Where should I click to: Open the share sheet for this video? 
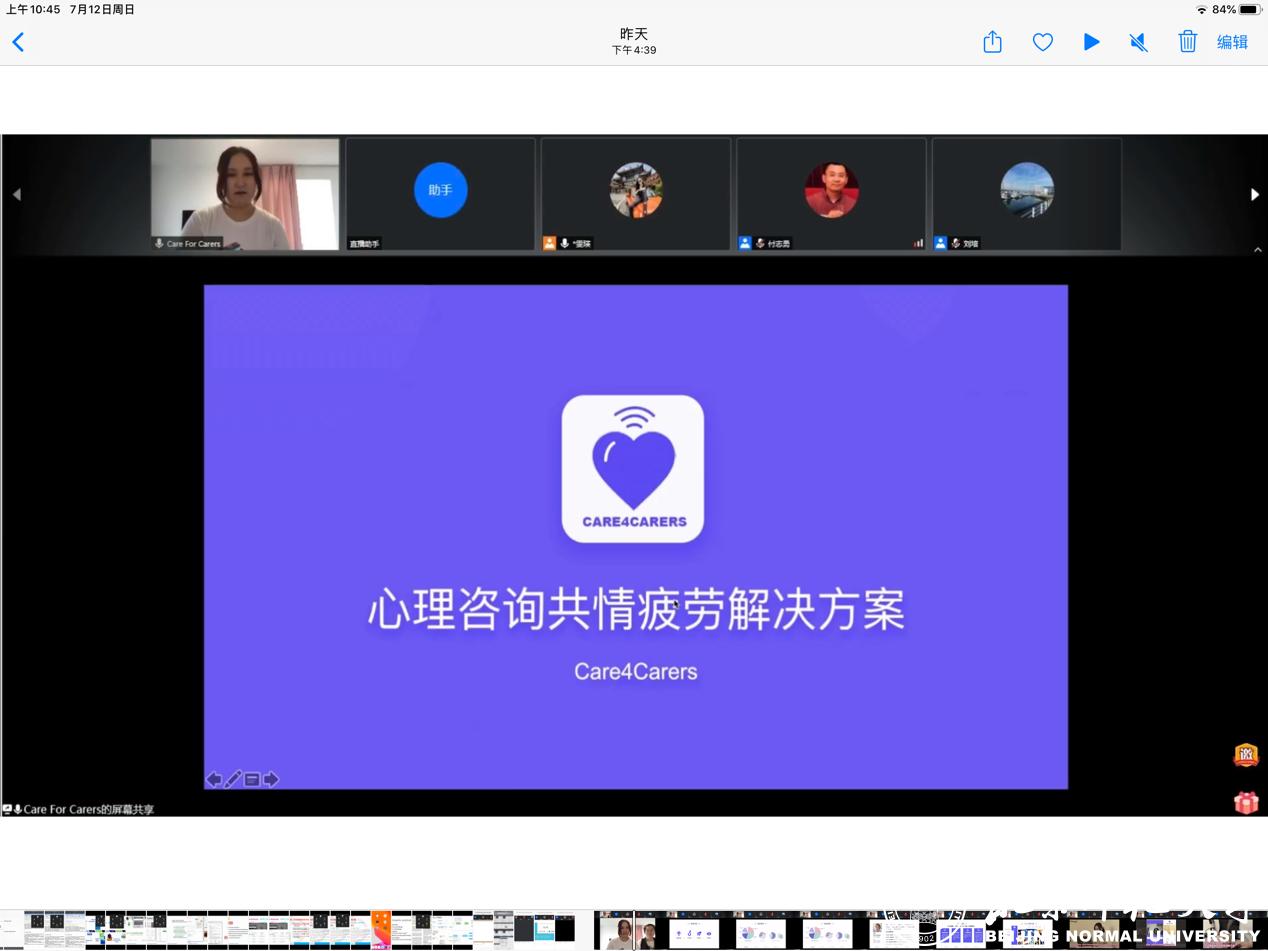pyautogui.click(x=992, y=42)
